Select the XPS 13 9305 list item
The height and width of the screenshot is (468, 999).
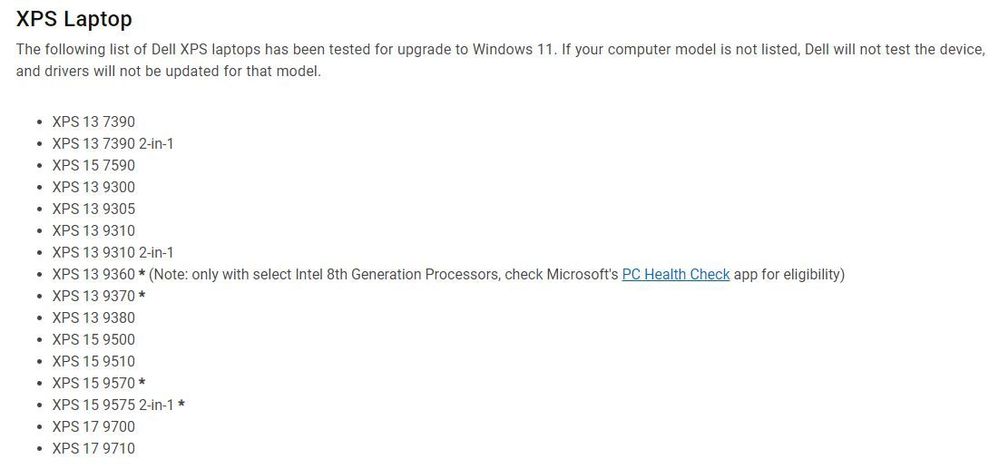(x=94, y=209)
